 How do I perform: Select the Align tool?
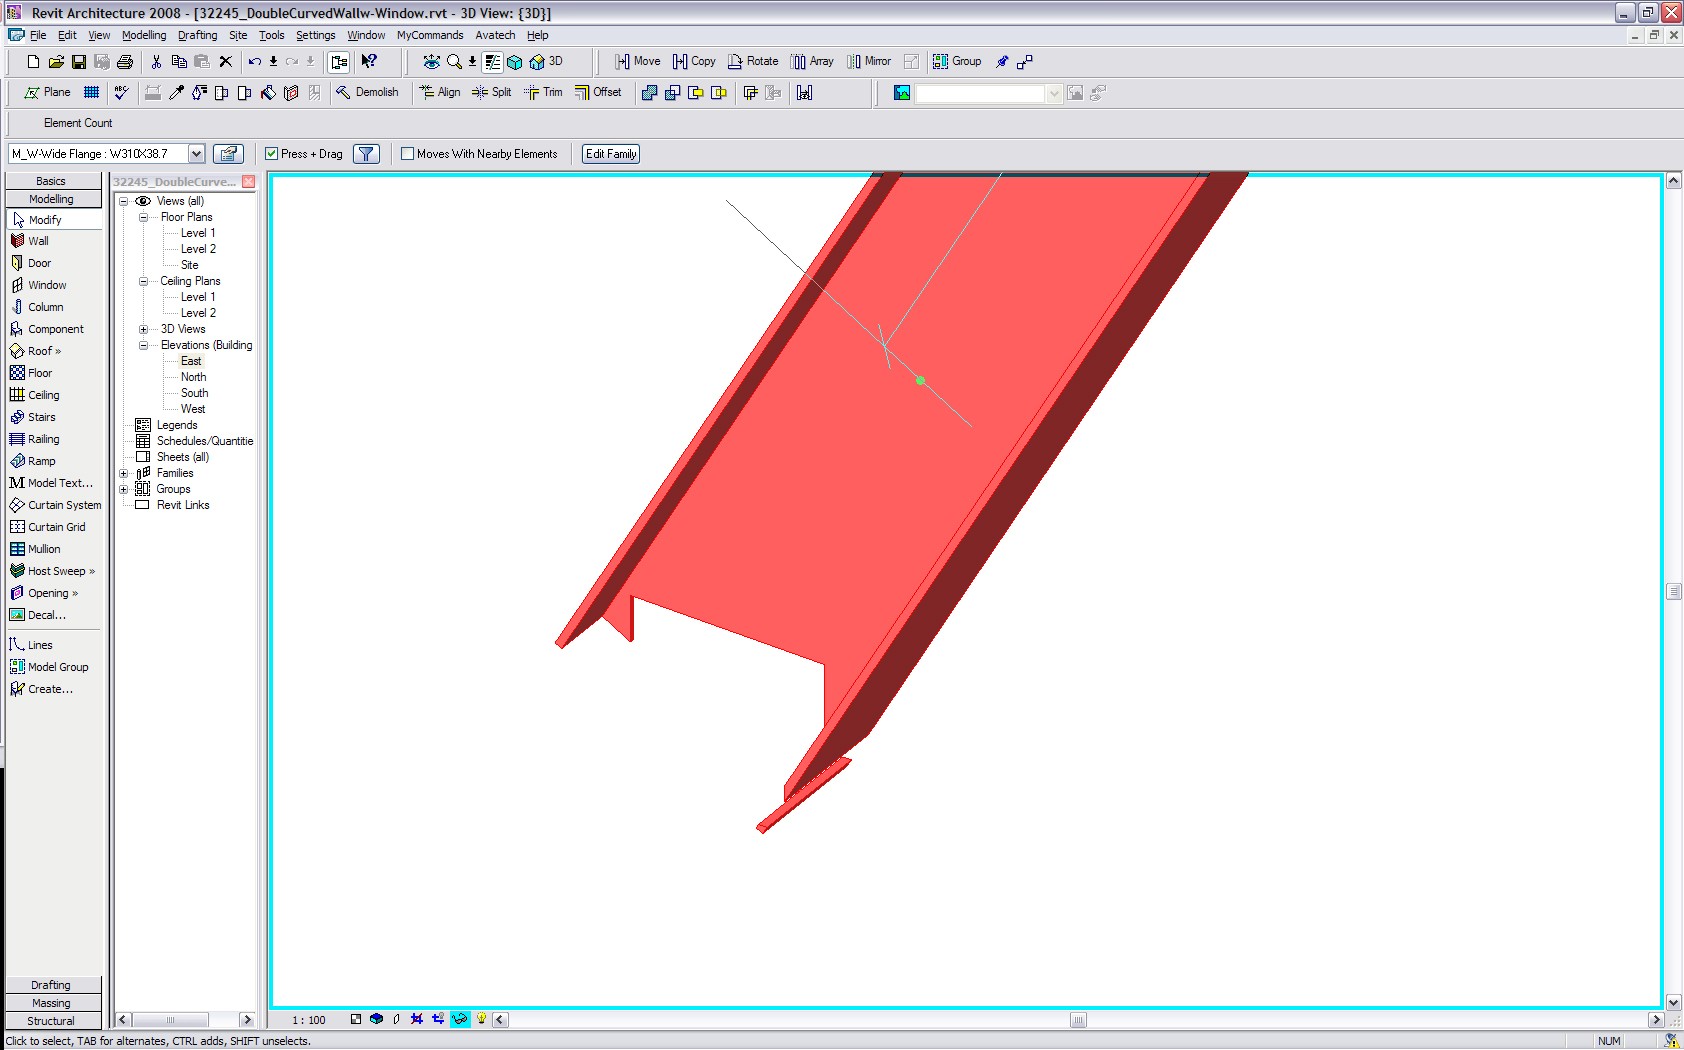pos(440,93)
